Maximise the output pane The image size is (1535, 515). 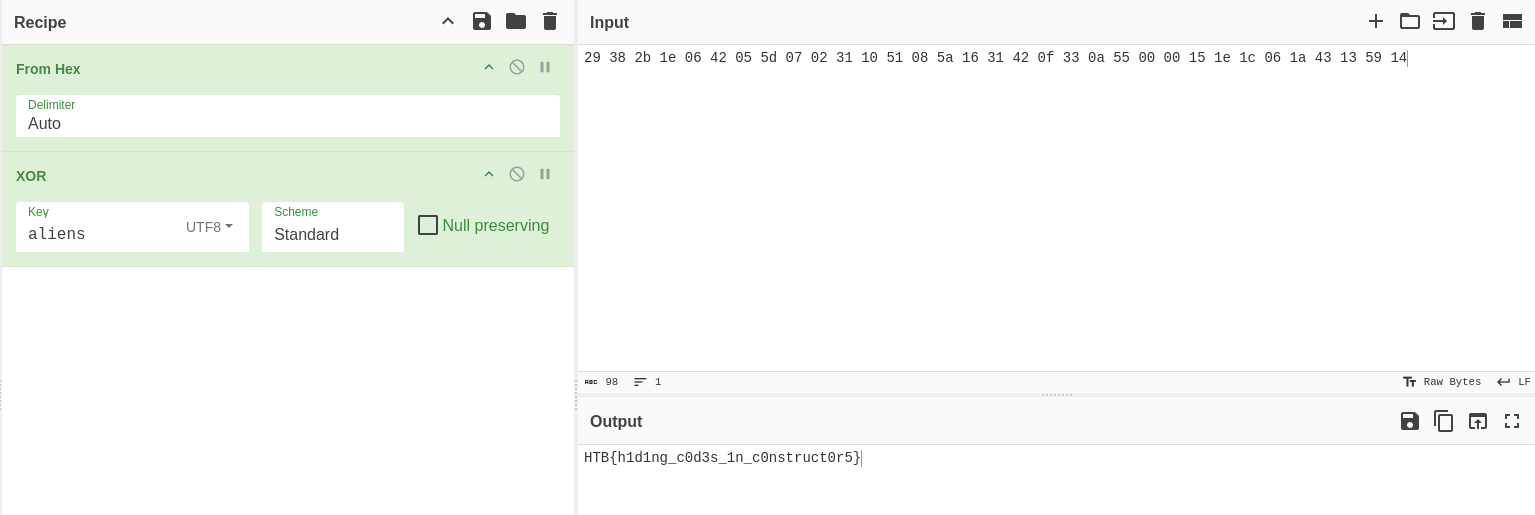[1512, 421]
